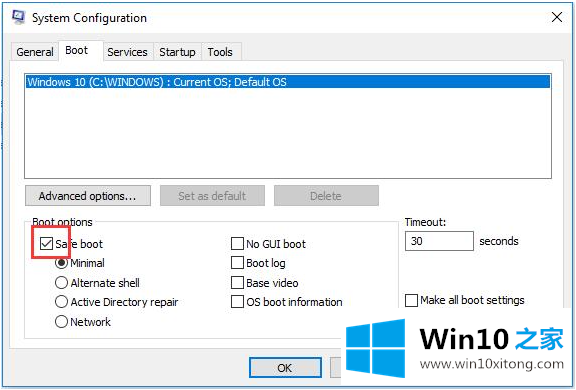
Task: Click the Timeout seconds input field
Action: coord(439,241)
